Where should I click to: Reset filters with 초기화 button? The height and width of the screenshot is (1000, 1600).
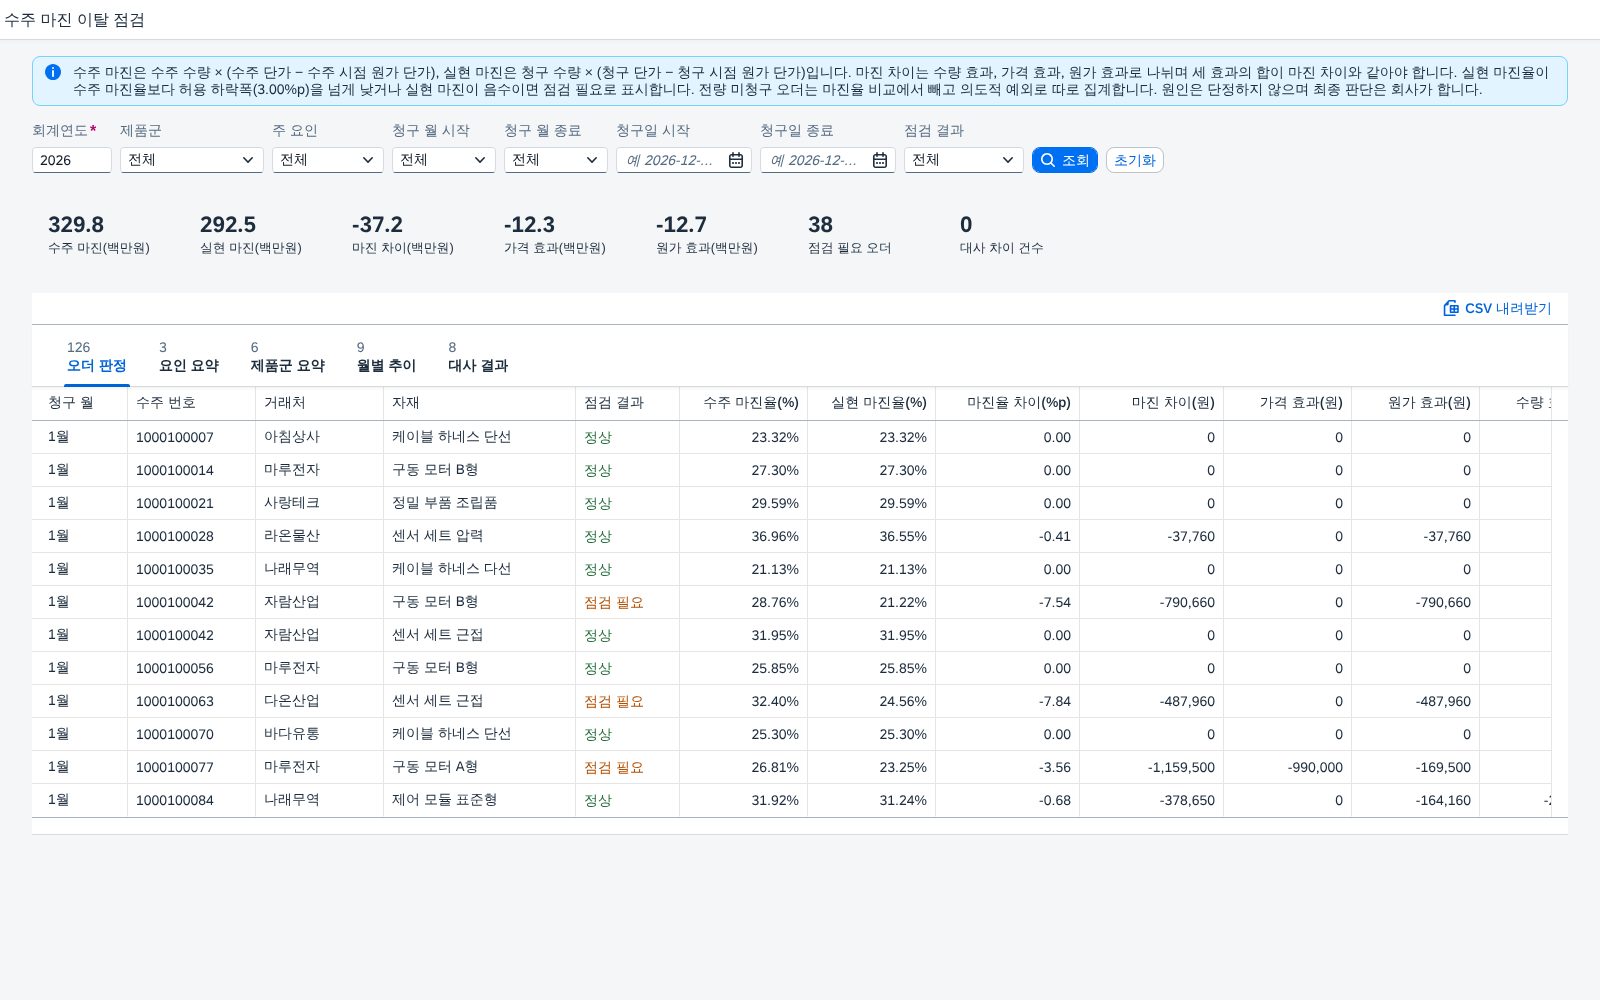[x=1135, y=160]
